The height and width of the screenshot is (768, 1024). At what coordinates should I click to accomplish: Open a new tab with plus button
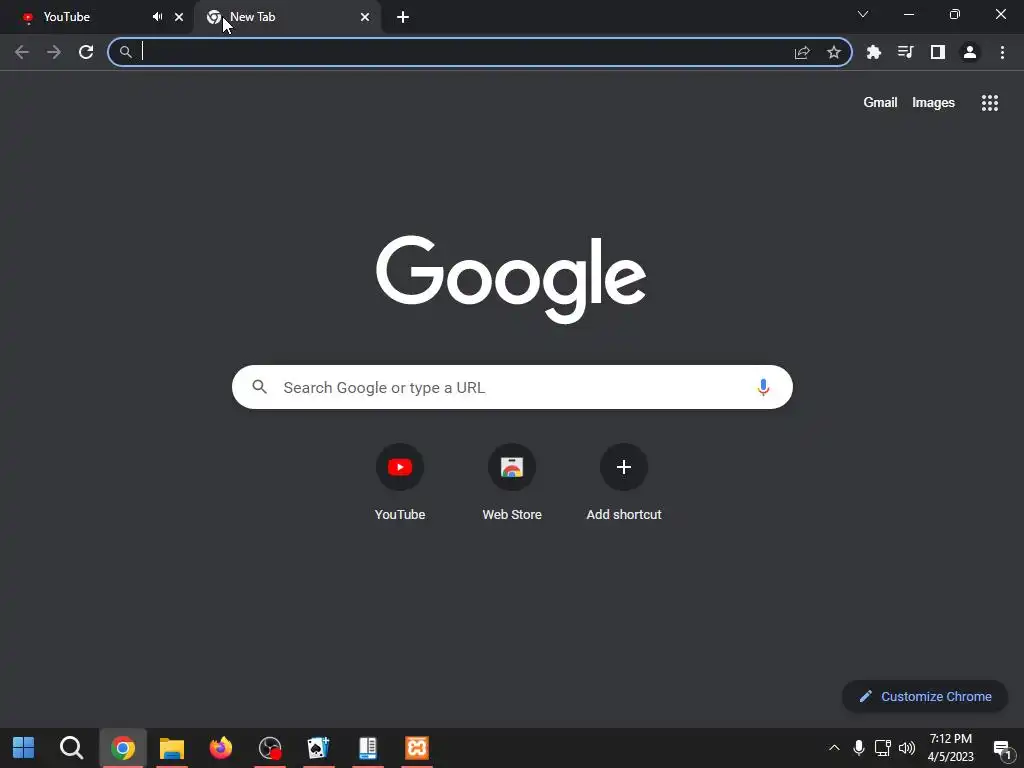[403, 17]
